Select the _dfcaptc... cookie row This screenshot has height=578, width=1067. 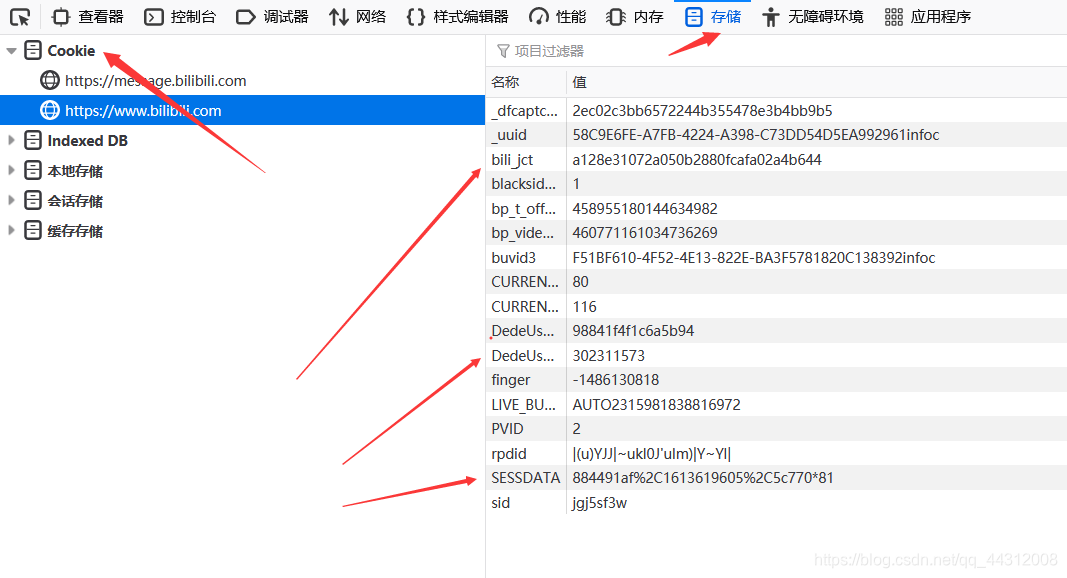click(x=776, y=110)
